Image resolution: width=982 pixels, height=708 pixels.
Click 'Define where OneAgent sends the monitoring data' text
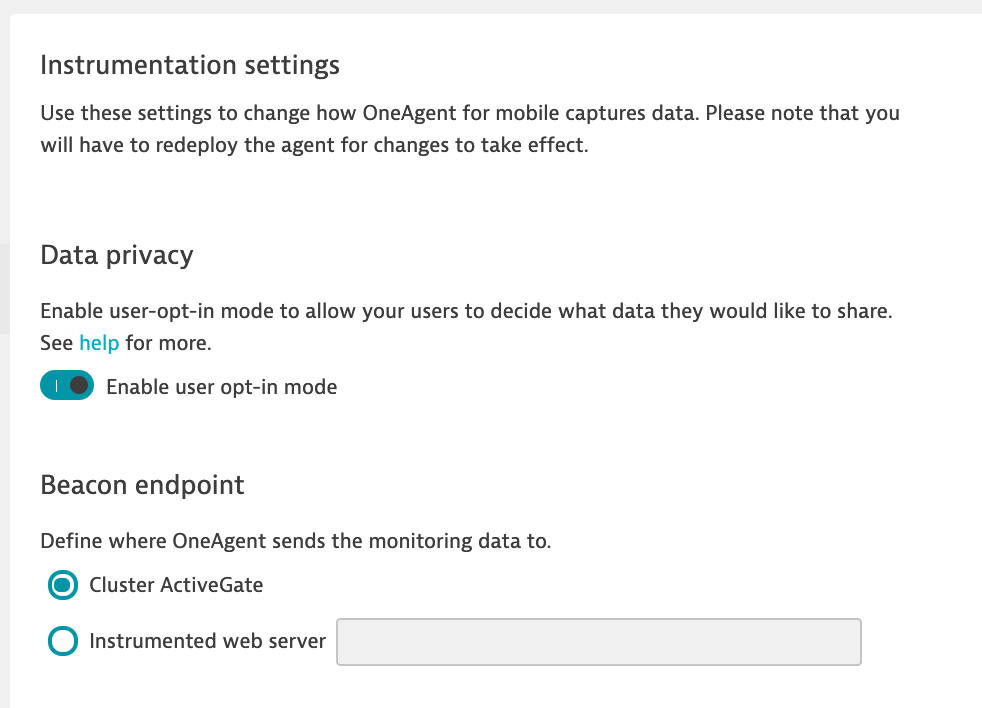296,542
